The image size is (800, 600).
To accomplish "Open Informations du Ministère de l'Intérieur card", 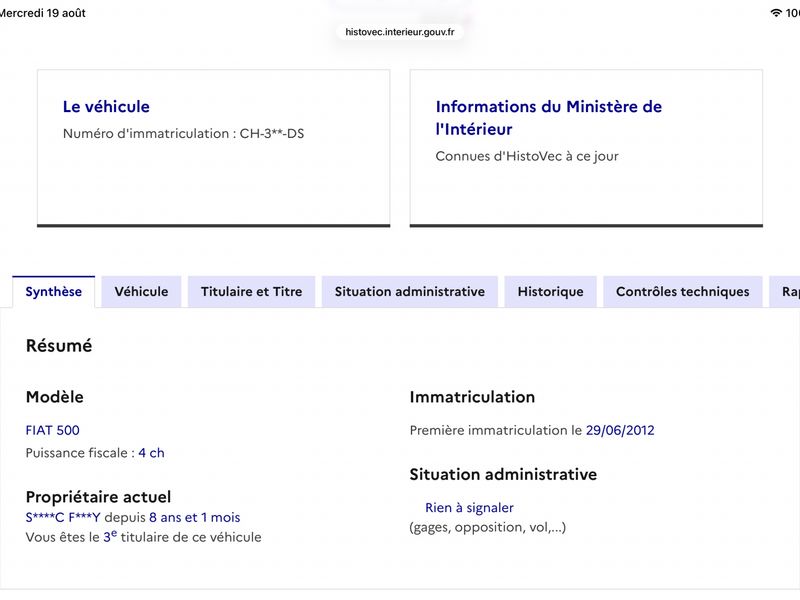I will [x=586, y=148].
